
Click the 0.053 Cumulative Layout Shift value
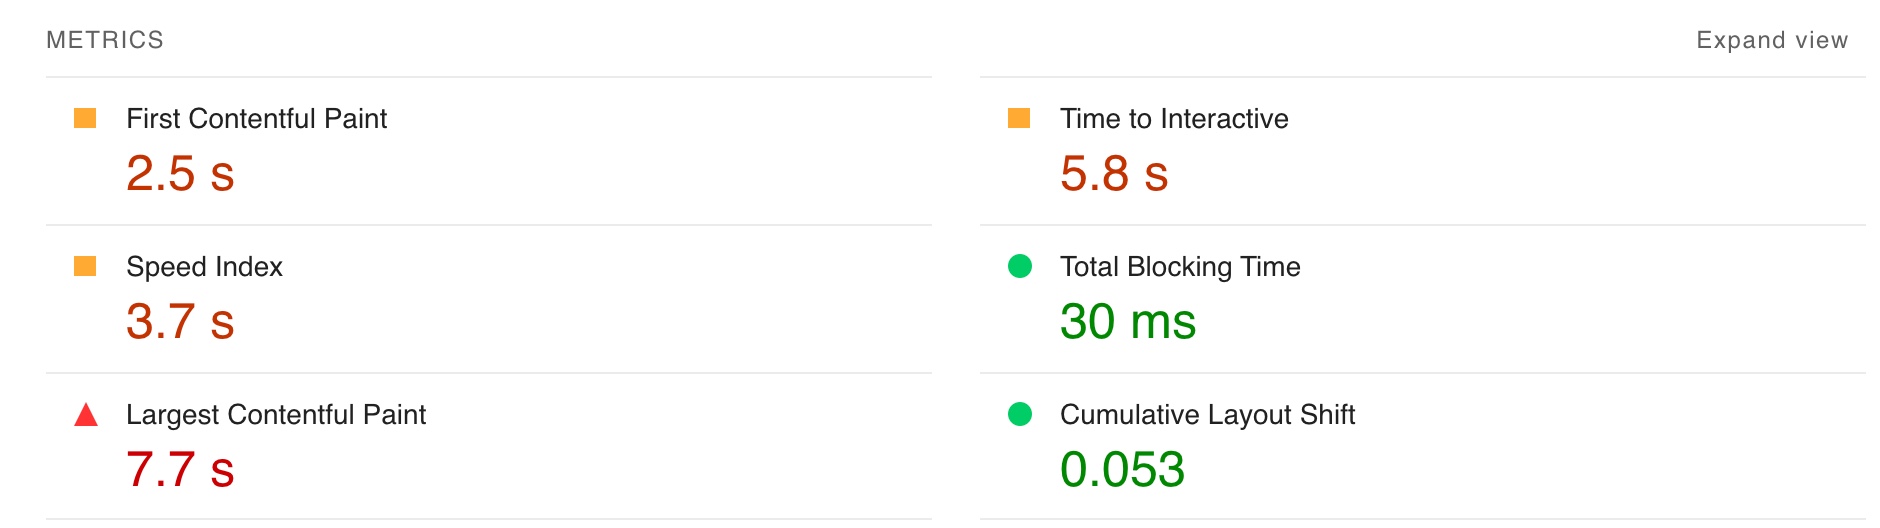1122,469
